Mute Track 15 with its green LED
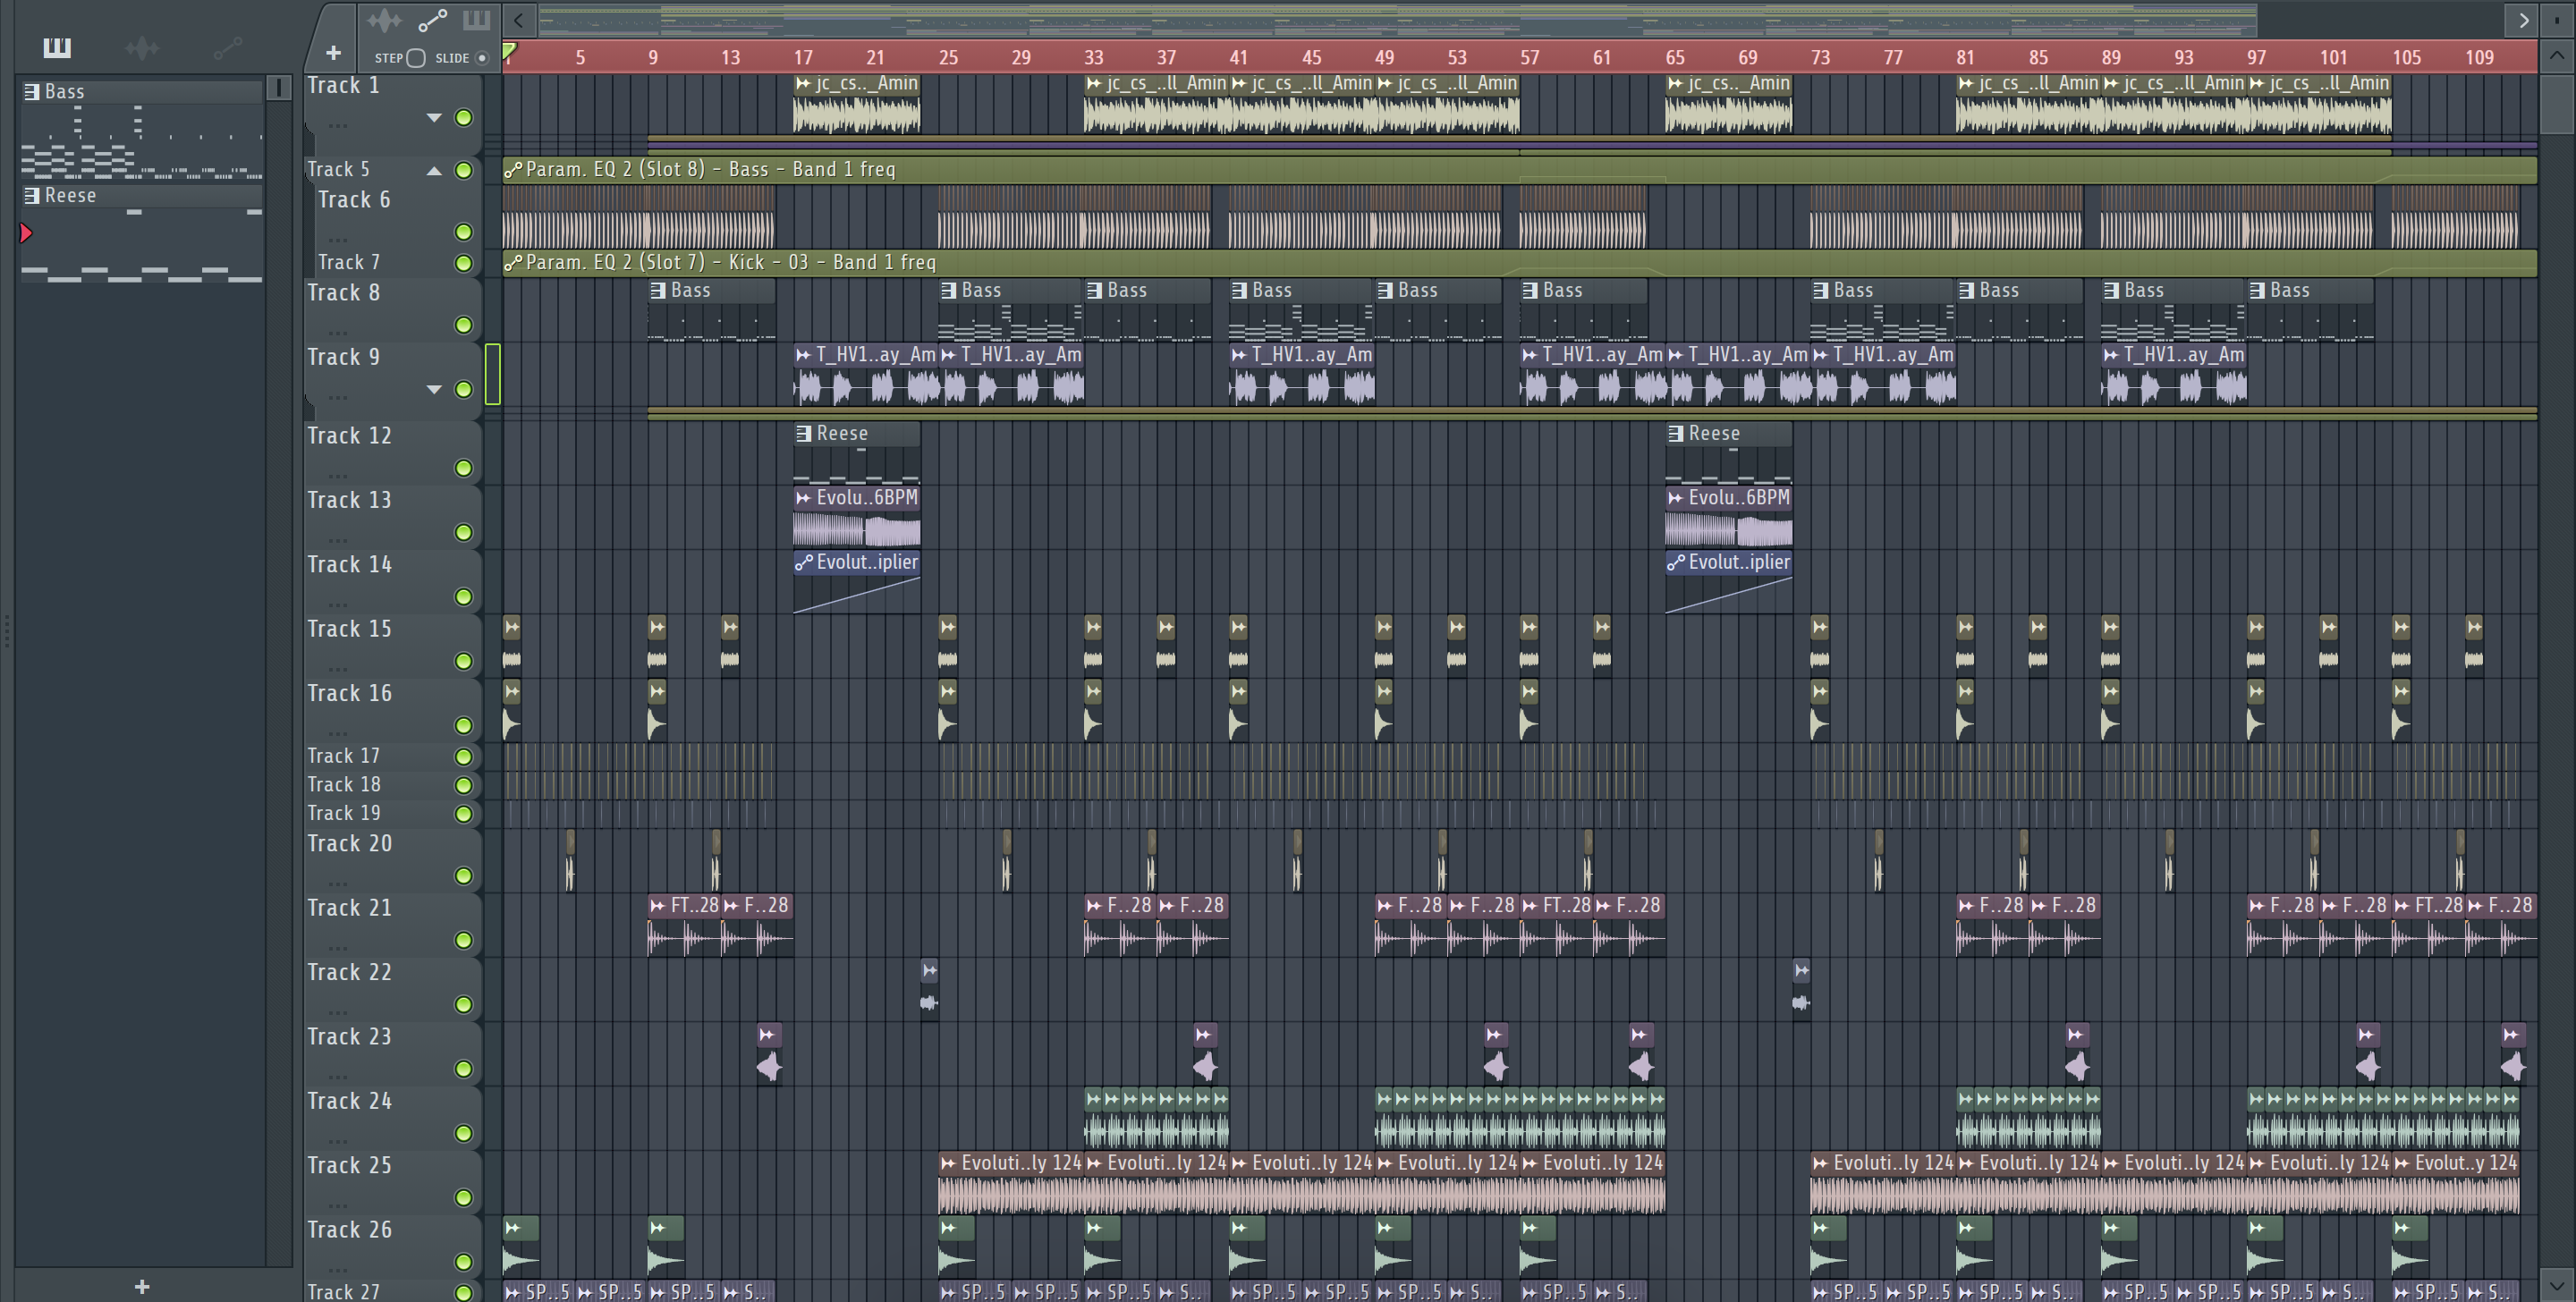 (x=463, y=662)
